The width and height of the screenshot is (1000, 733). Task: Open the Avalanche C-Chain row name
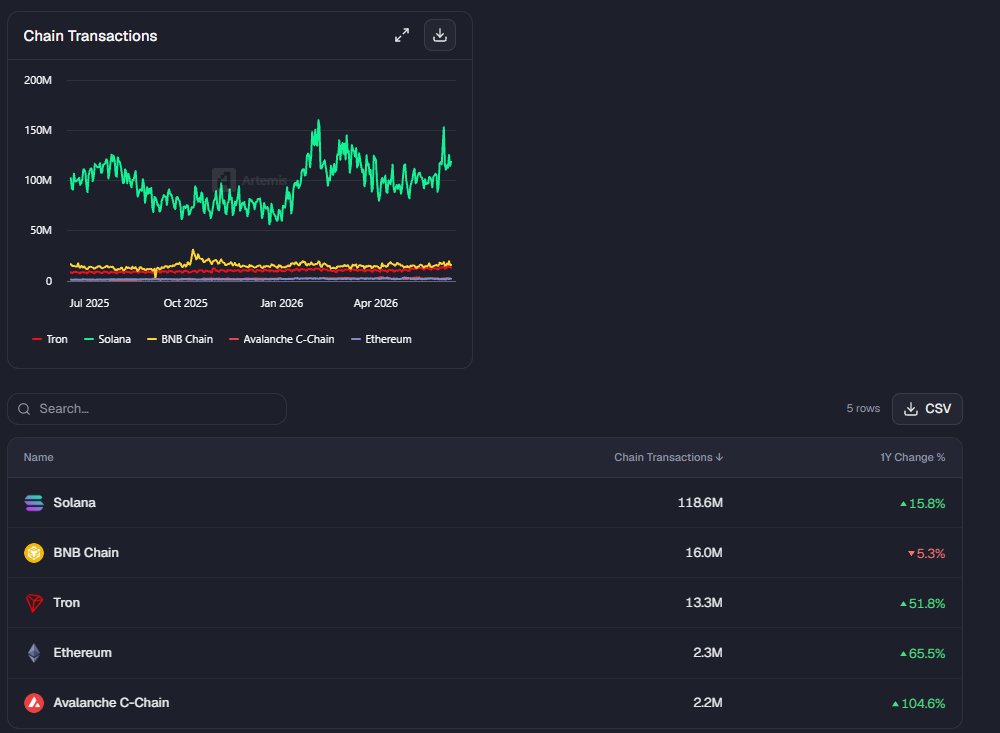(x=111, y=702)
